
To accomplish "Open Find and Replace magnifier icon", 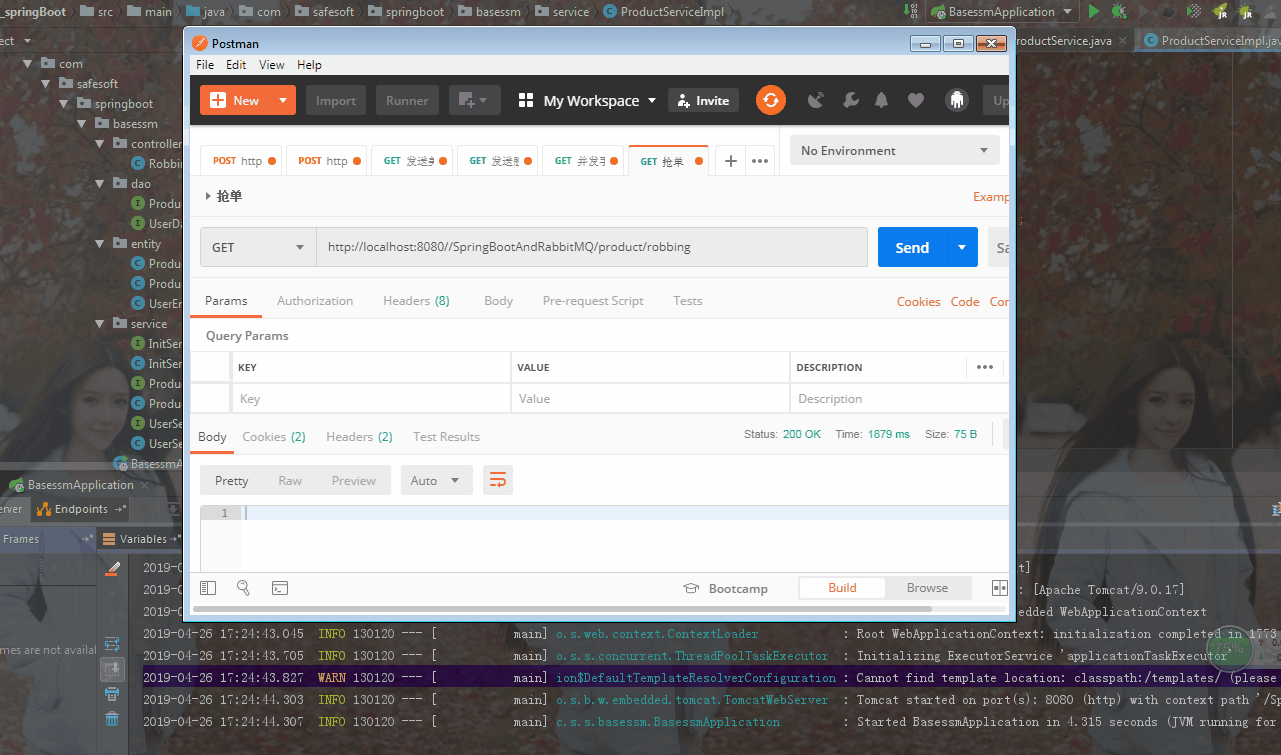I will pos(243,588).
